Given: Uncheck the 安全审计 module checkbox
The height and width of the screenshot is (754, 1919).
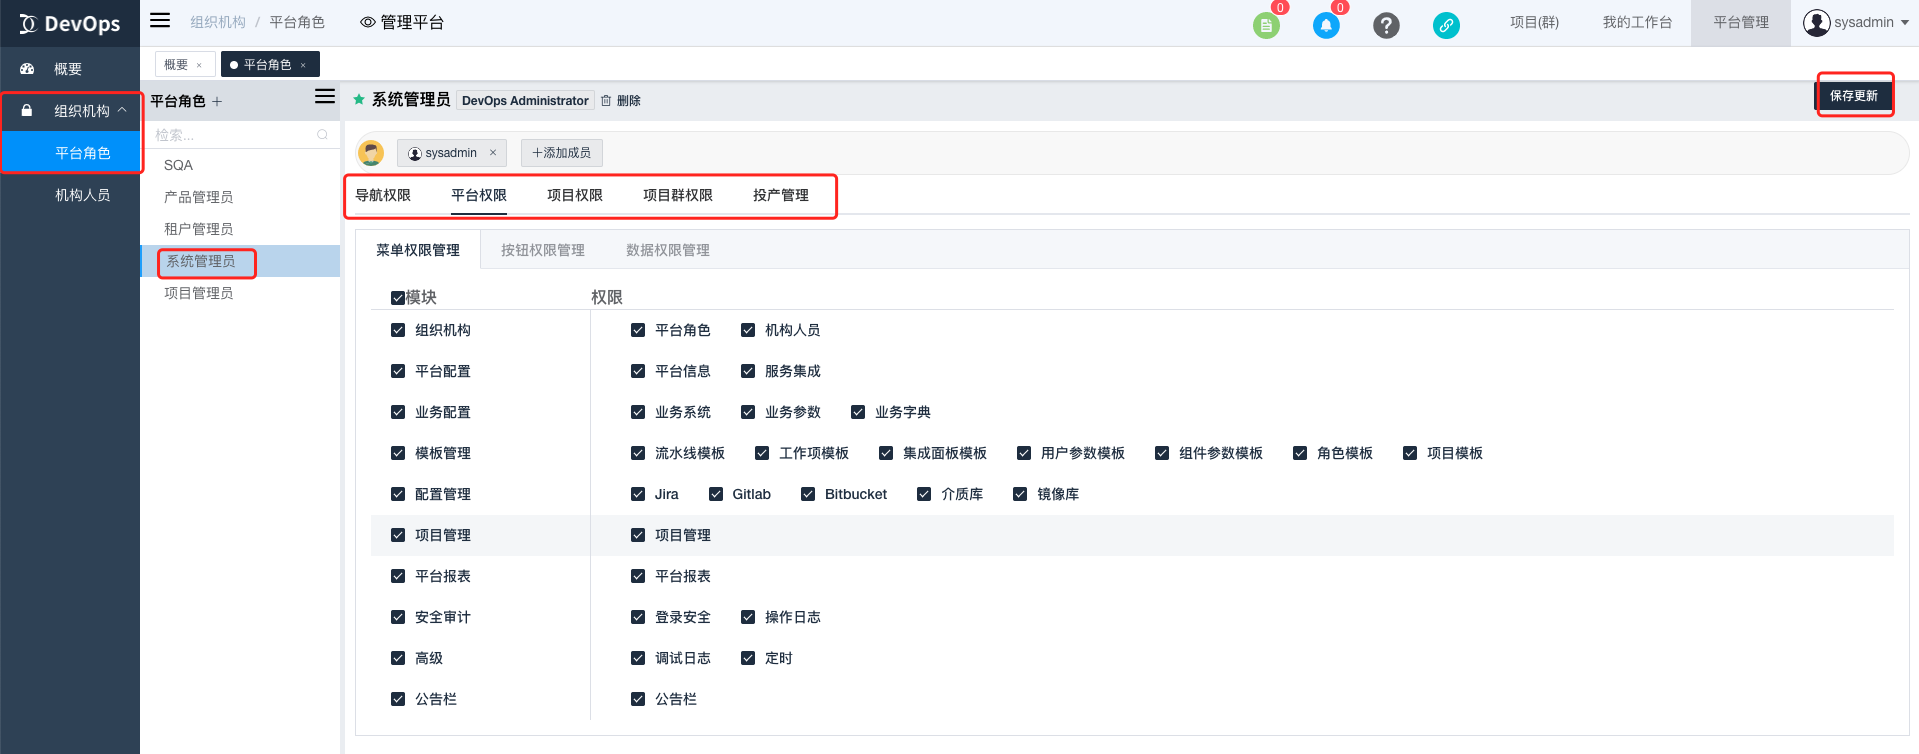Looking at the screenshot, I should point(398,617).
